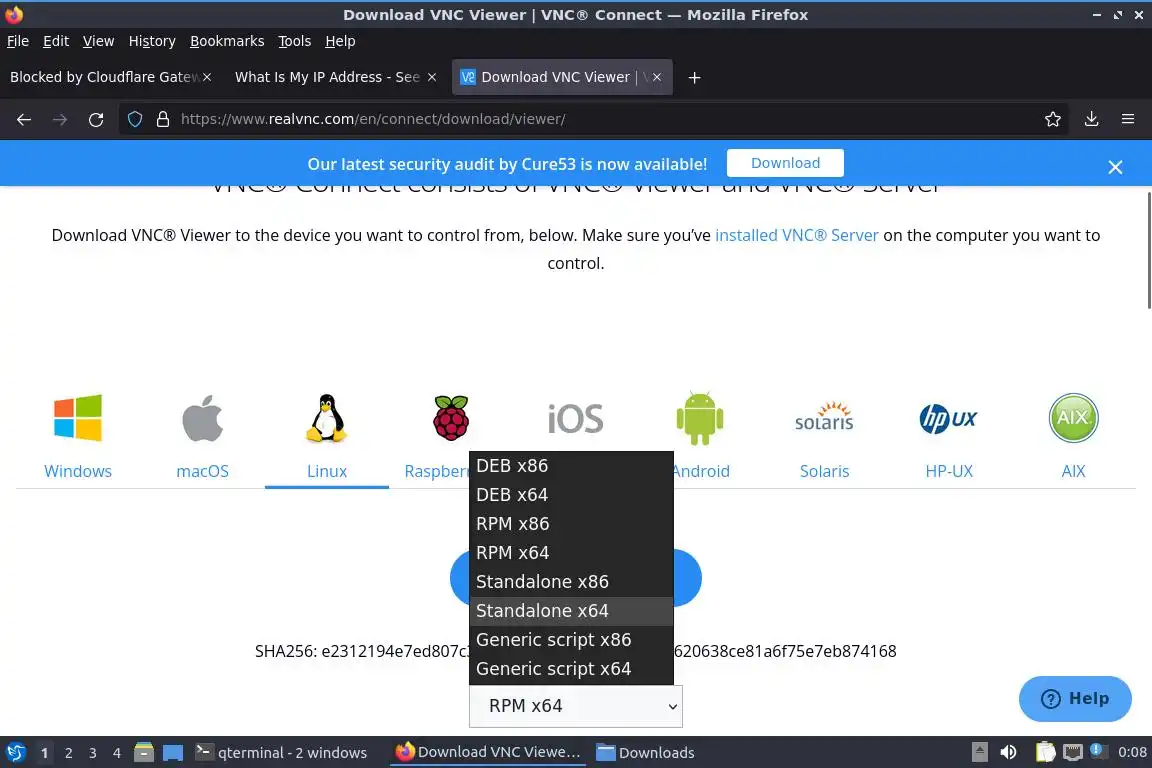
Task: Choose RPM x86 in the dropdown list
Action: 572,524
